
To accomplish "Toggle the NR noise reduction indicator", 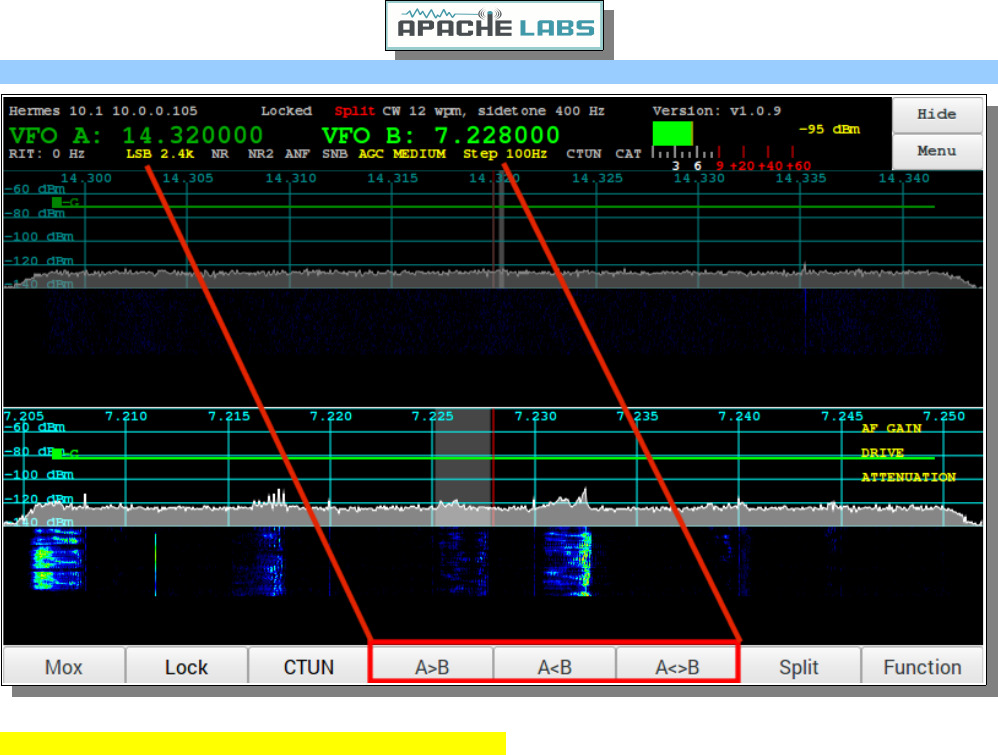I will point(220,154).
